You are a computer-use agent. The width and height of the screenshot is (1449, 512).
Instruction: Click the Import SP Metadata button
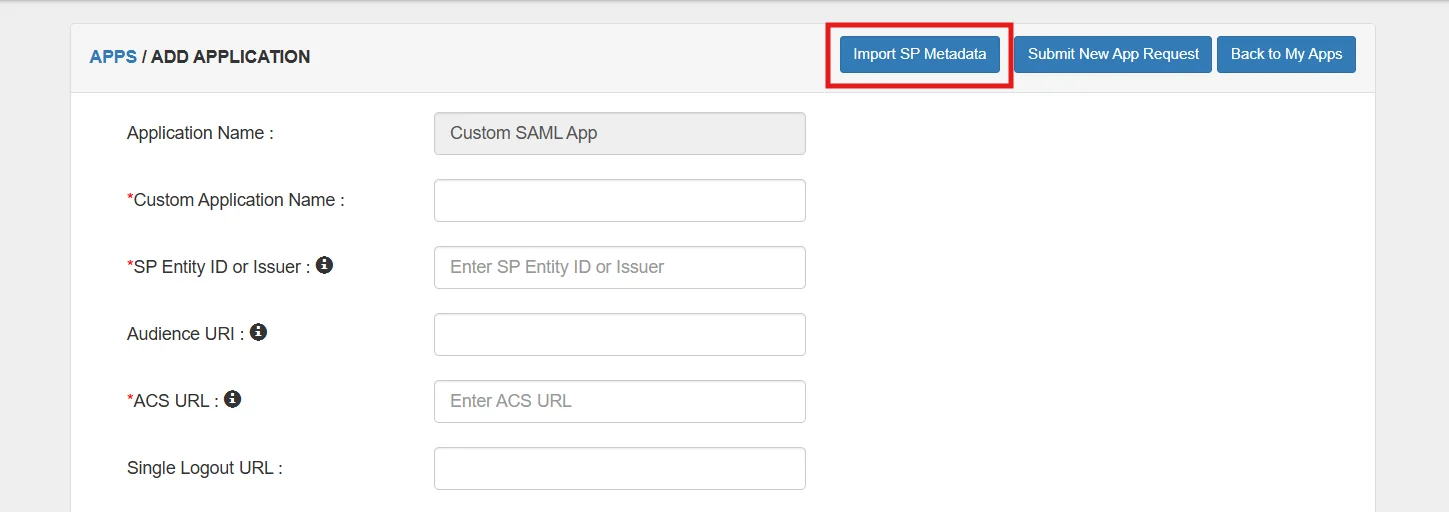click(x=919, y=54)
